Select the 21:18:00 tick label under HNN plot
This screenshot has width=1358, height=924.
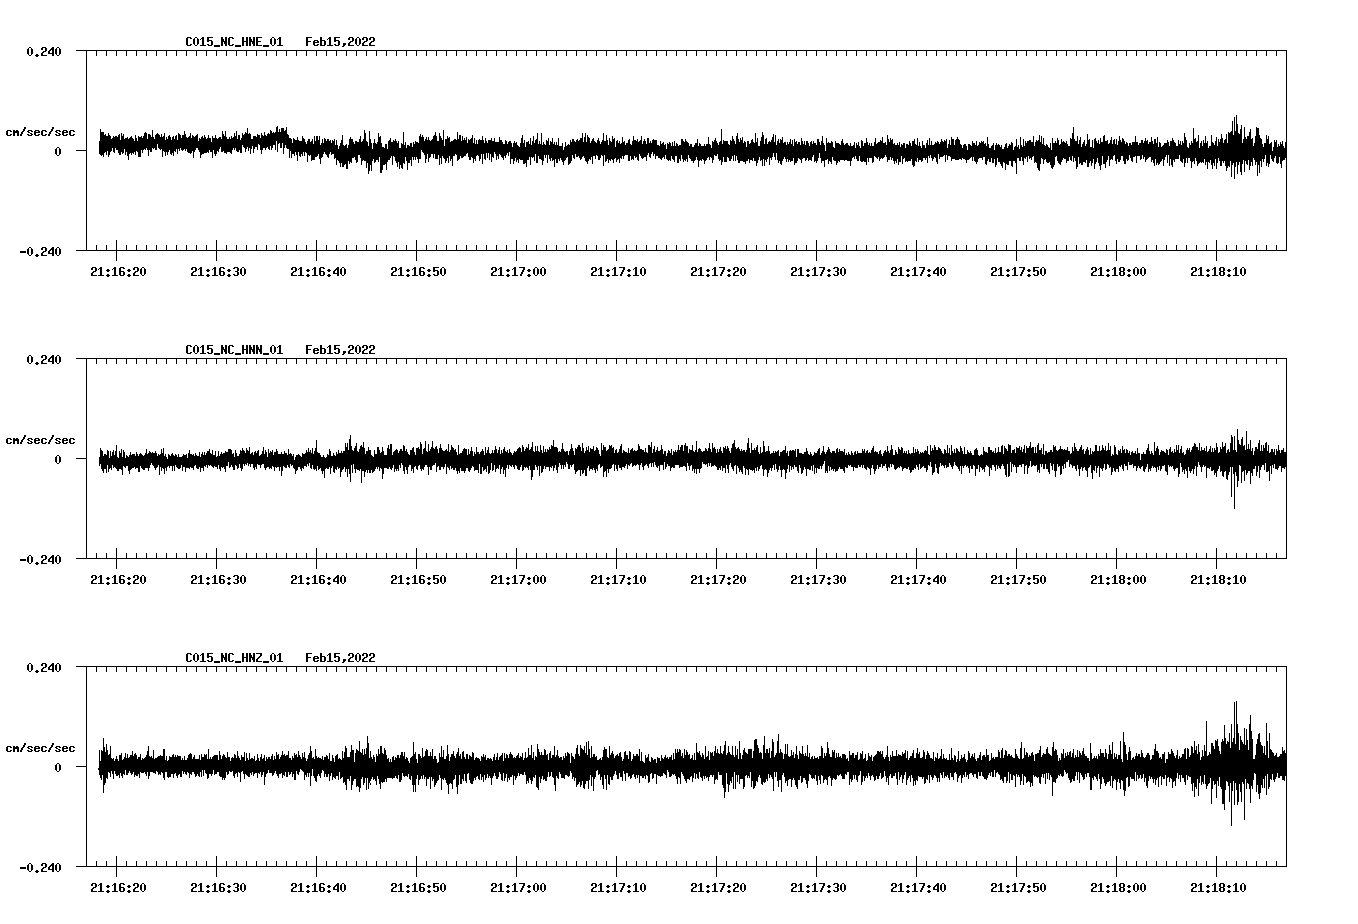pos(1118,580)
